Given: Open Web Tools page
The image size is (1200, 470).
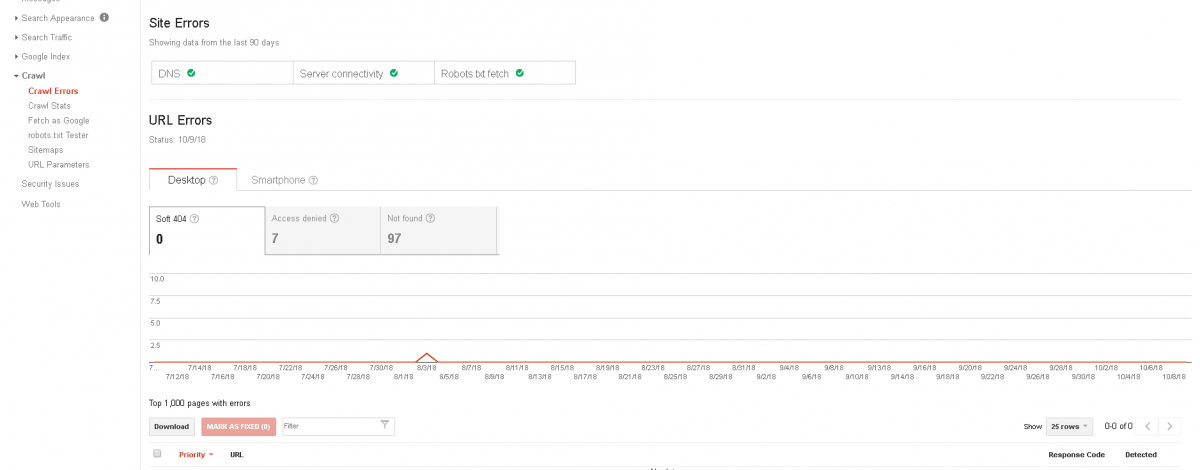Looking at the screenshot, I should click(x=41, y=204).
